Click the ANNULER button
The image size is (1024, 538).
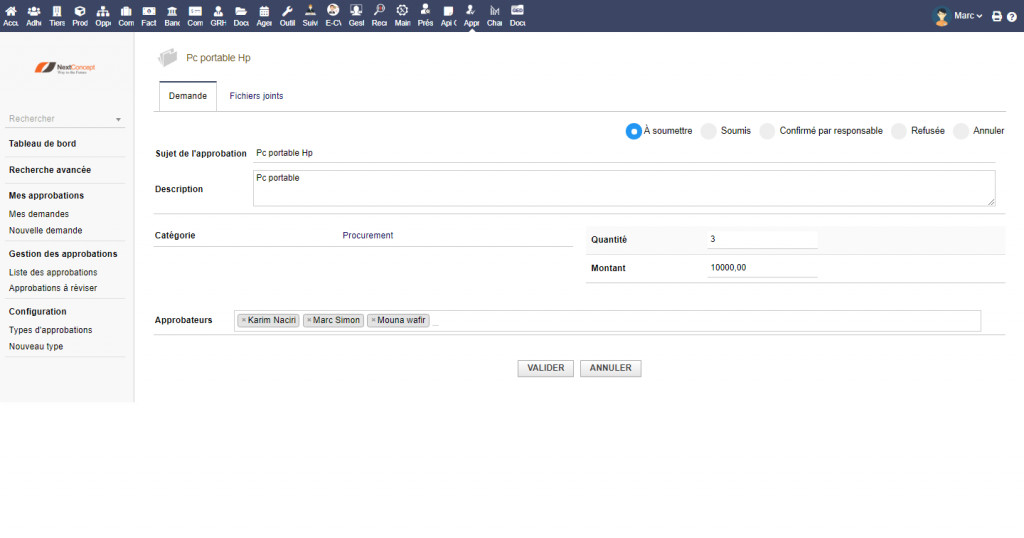[x=610, y=368]
